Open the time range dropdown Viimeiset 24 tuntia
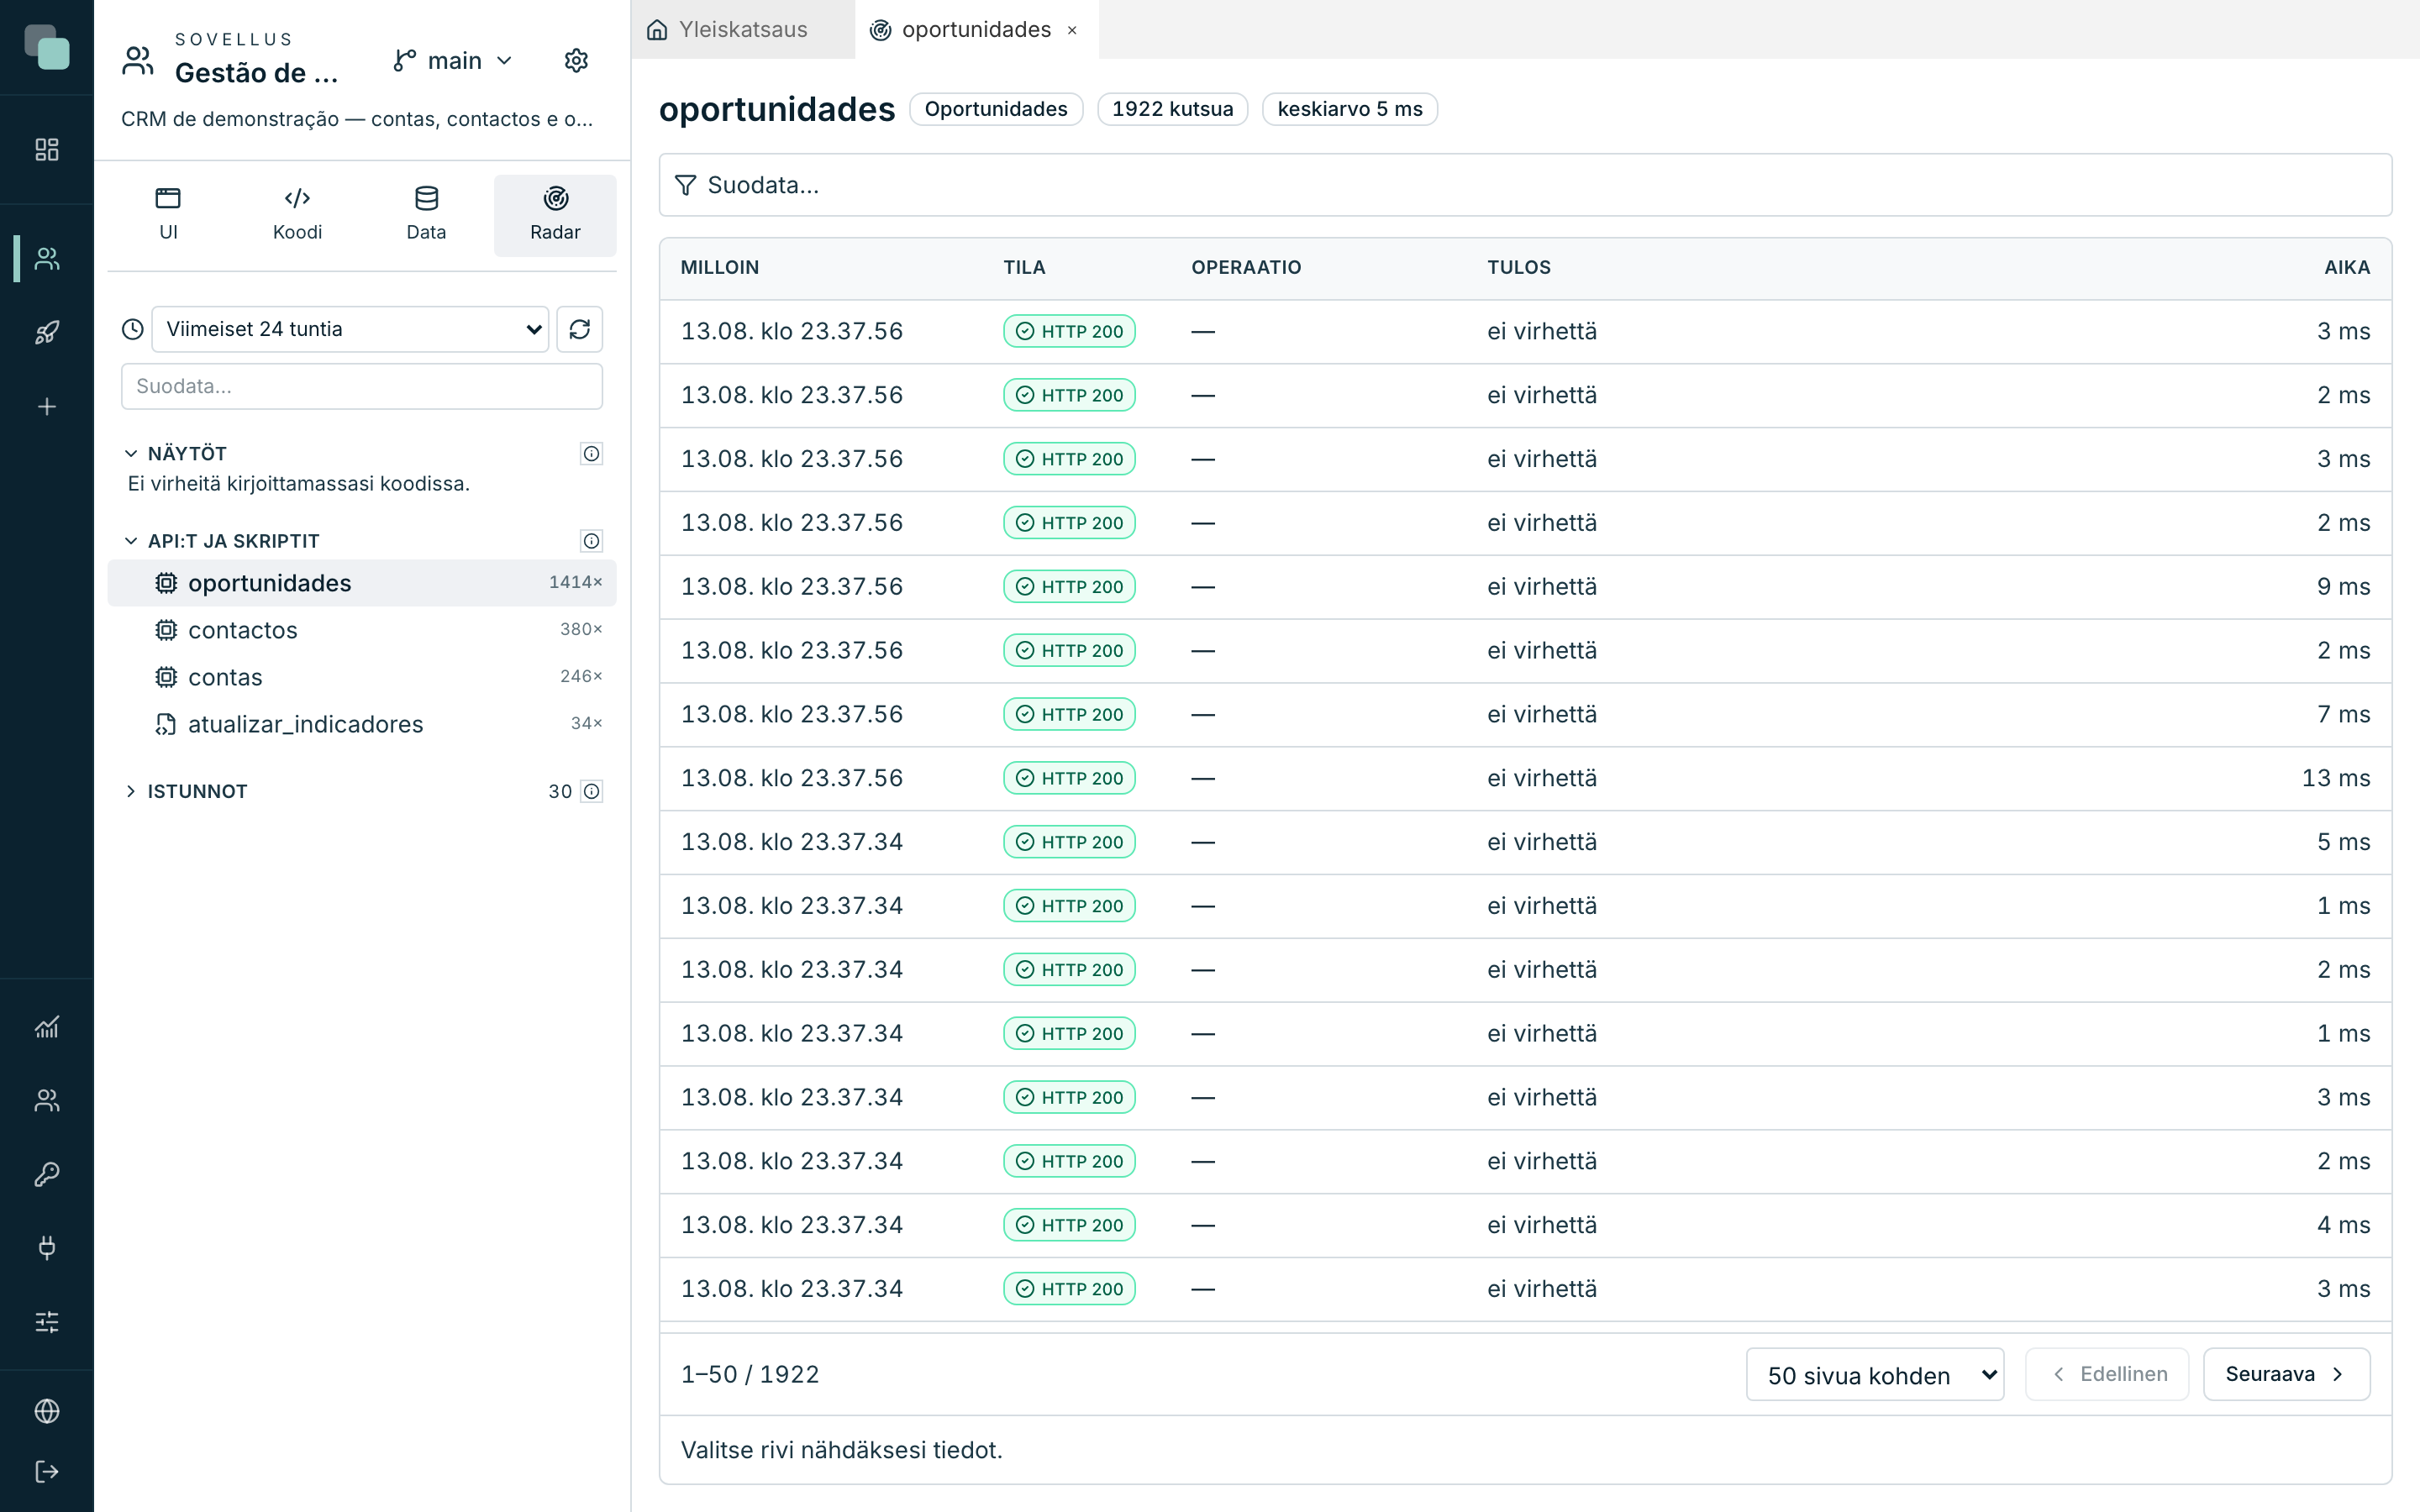Image resolution: width=2420 pixels, height=1512 pixels. [x=350, y=329]
